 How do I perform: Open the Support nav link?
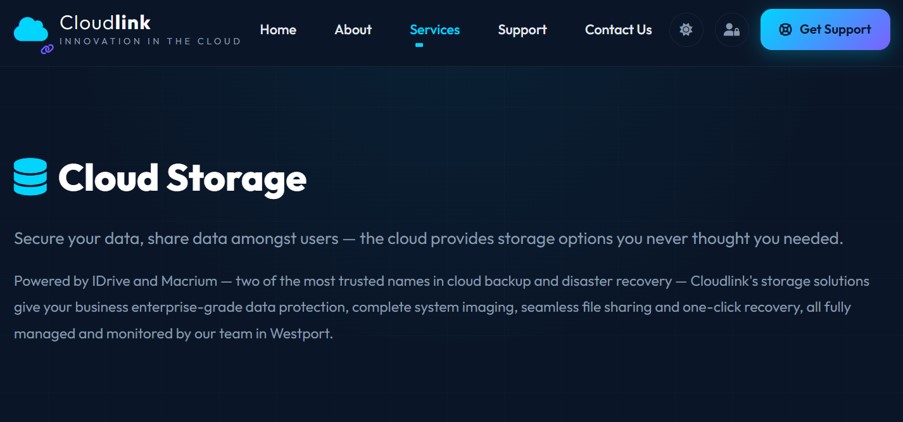click(x=522, y=29)
